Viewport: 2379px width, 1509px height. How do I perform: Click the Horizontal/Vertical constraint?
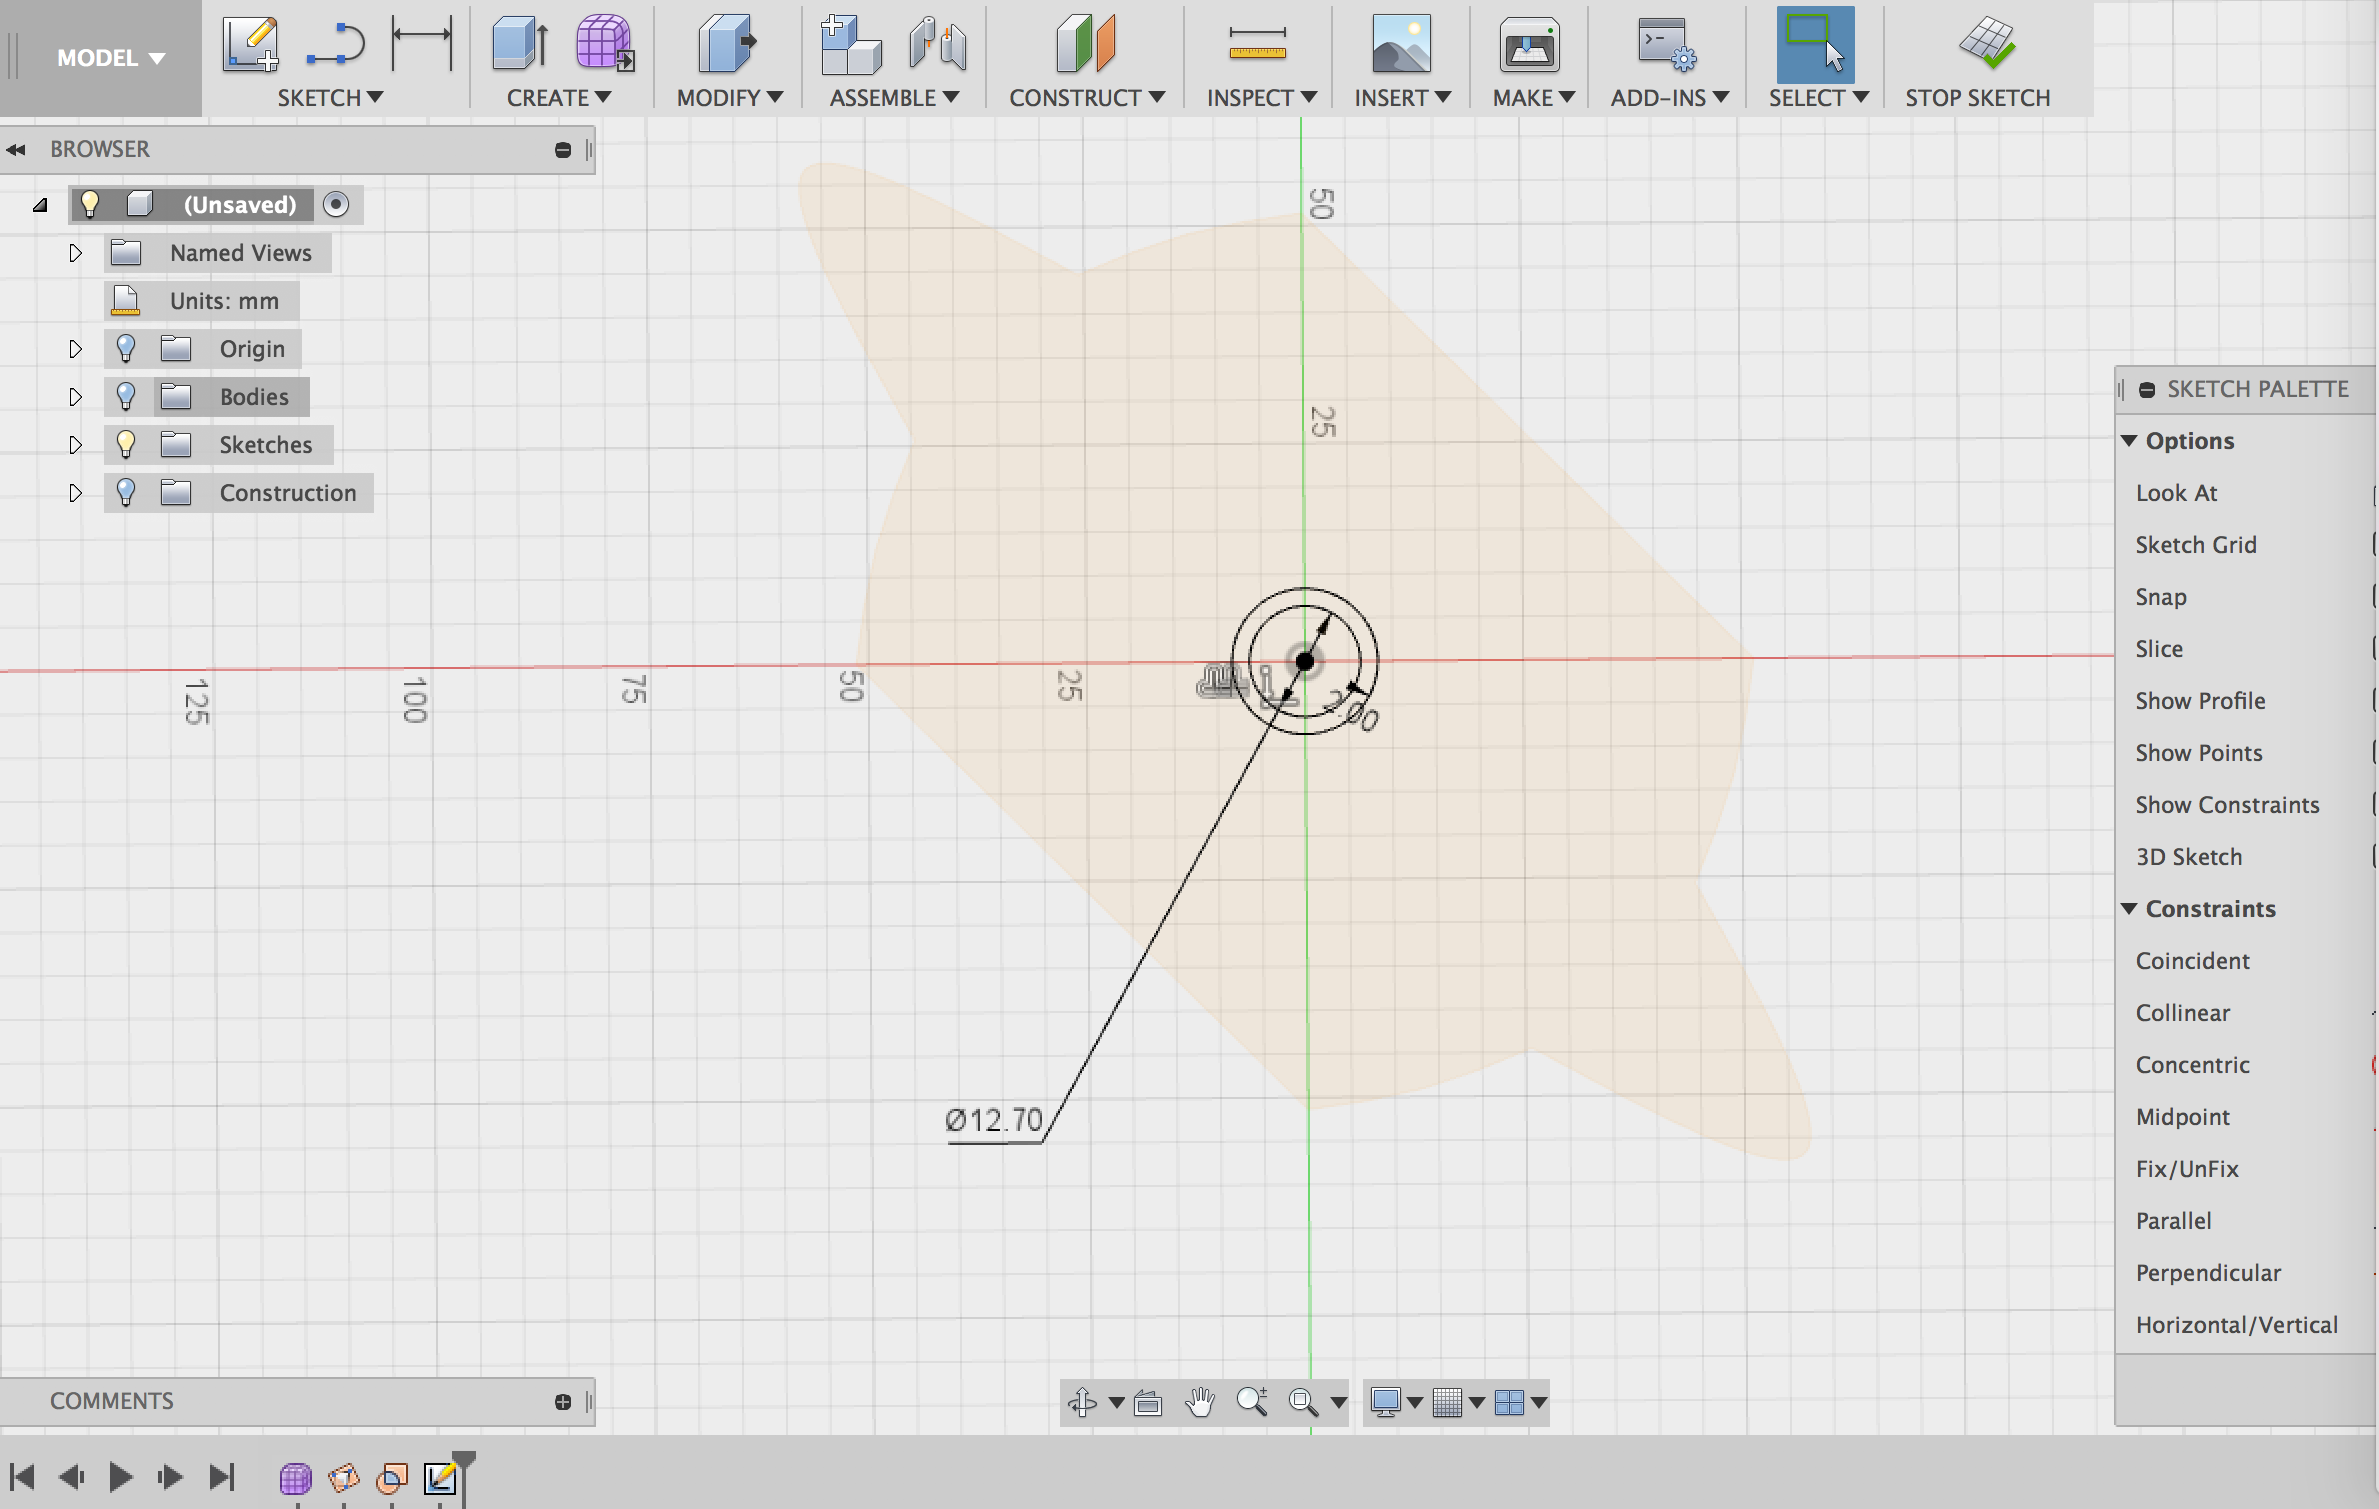click(x=2236, y=1325)
